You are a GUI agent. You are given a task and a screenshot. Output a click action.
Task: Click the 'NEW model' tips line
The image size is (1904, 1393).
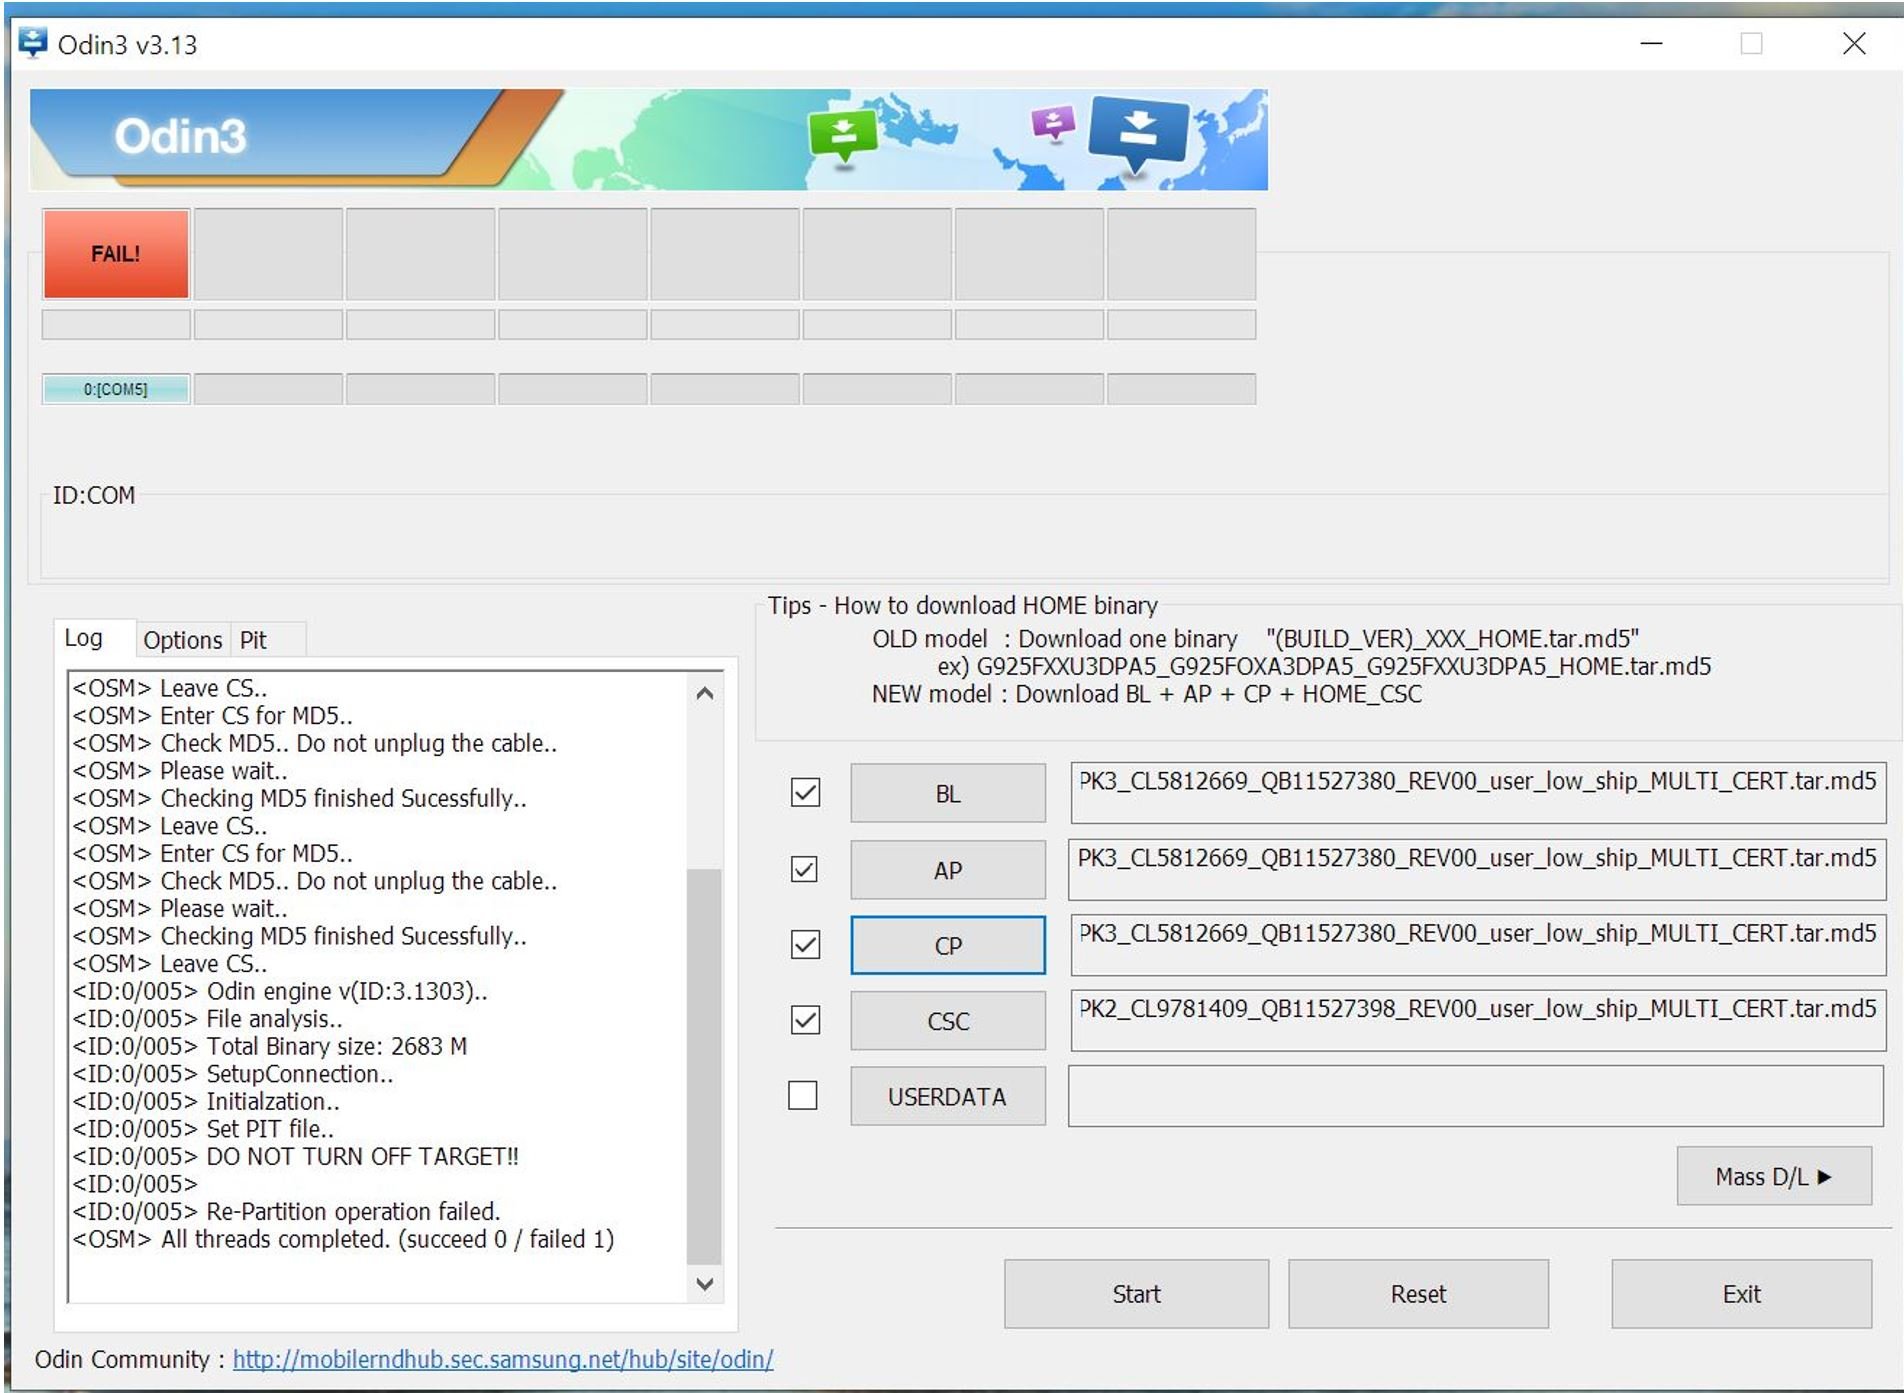[x=1146, y=694]
